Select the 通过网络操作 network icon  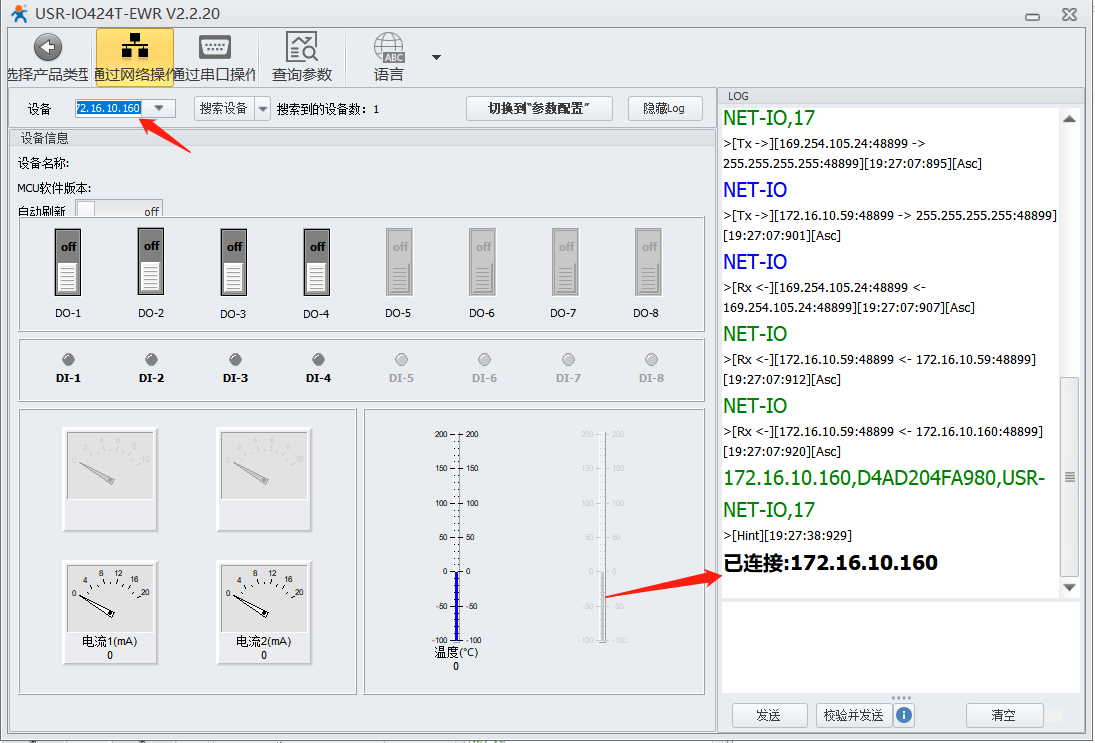pyautogui.click(x=134, y=48)
